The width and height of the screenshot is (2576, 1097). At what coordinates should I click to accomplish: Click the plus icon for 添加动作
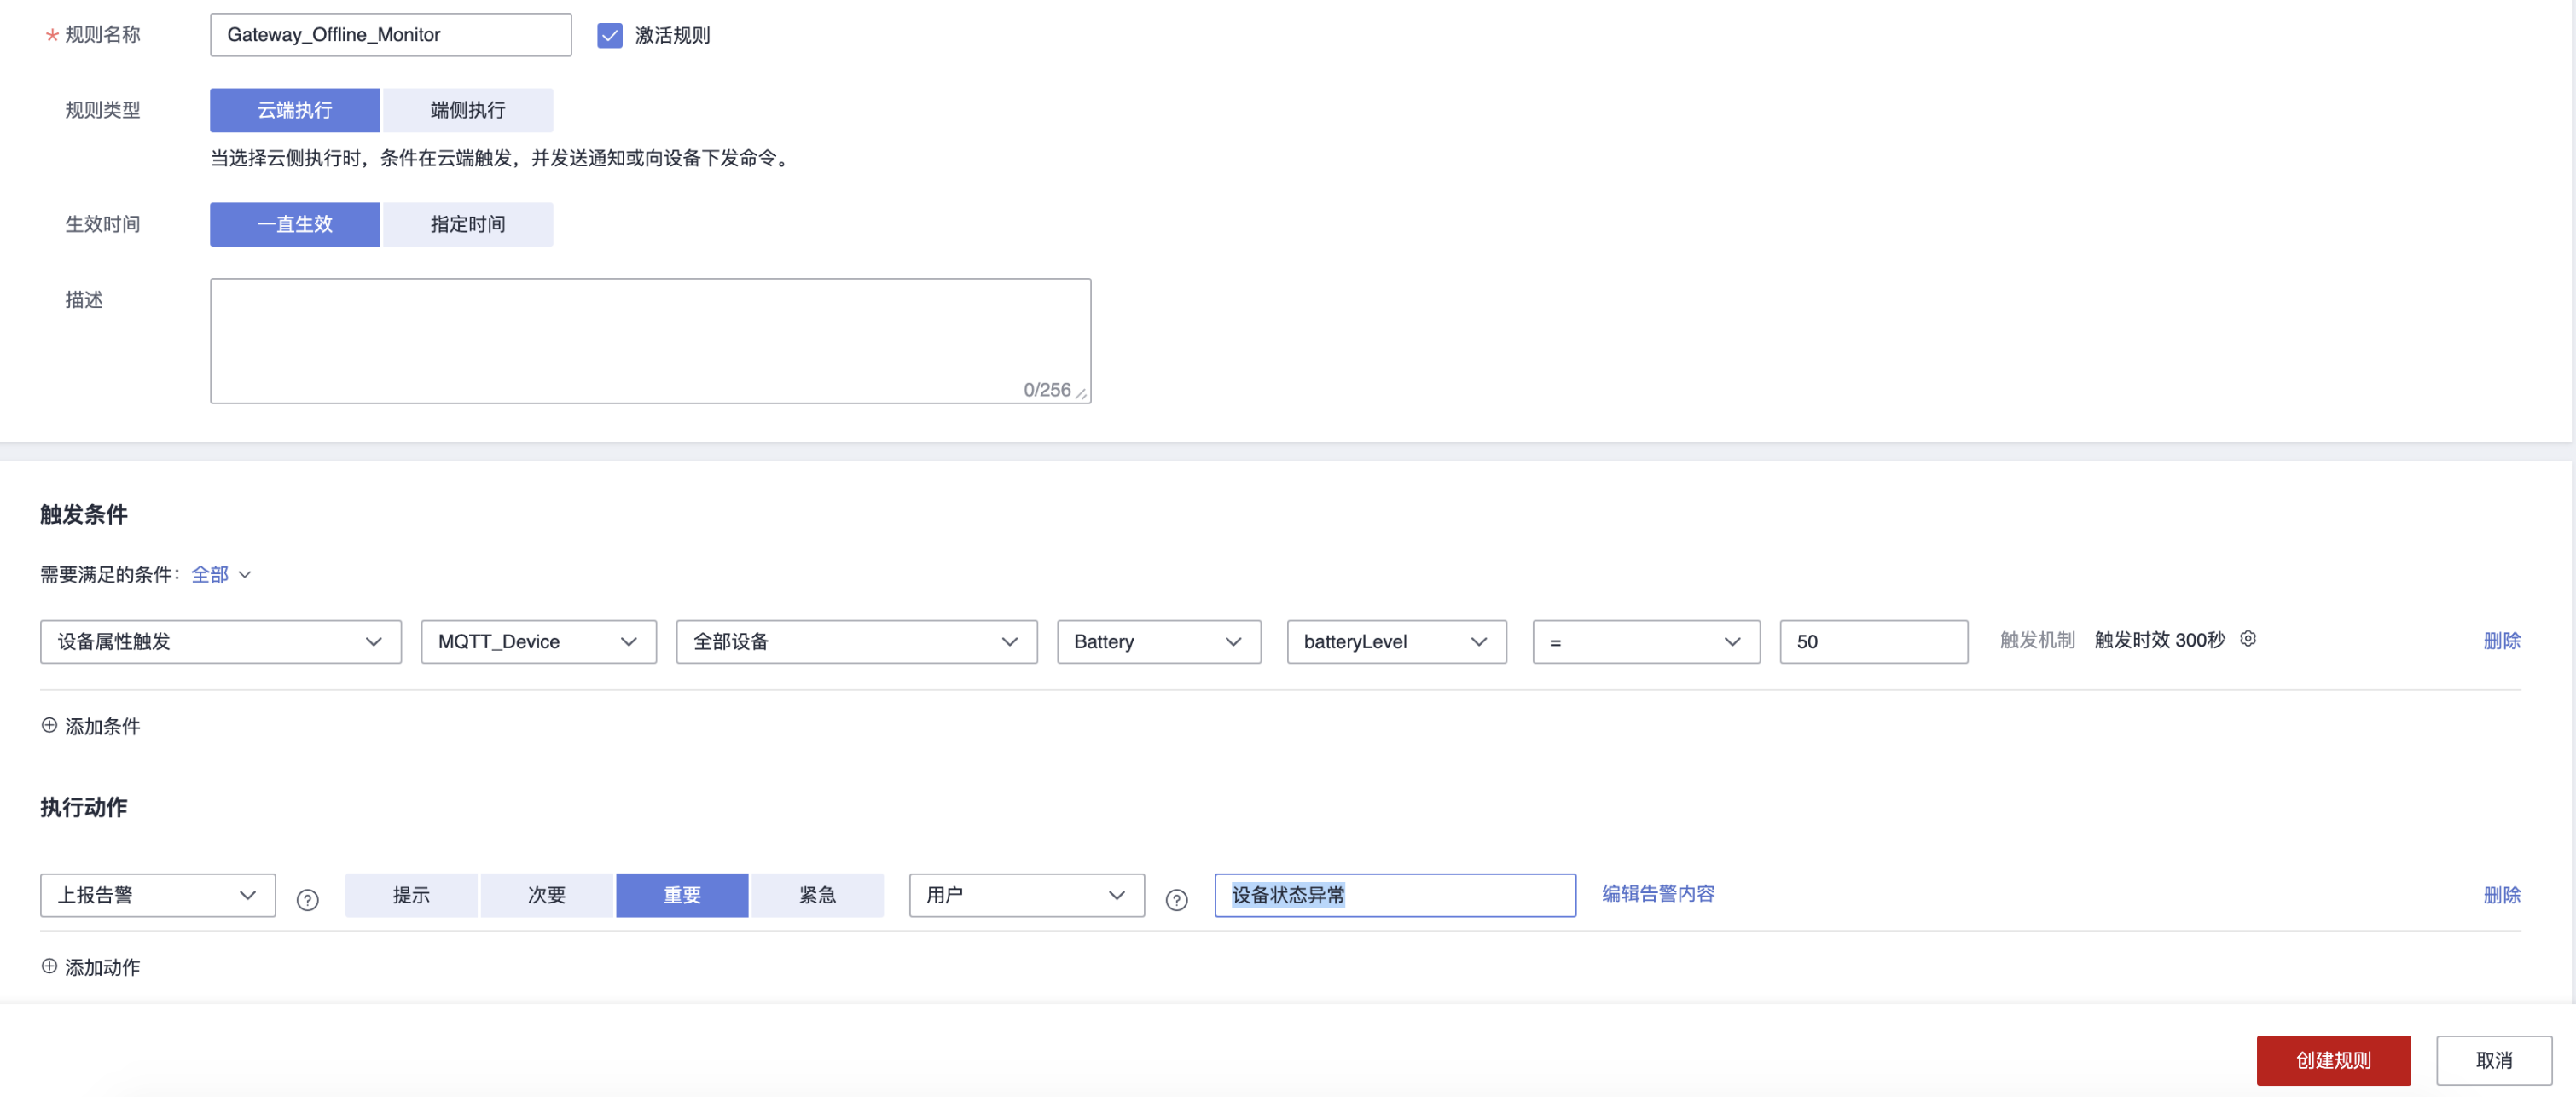49,966
